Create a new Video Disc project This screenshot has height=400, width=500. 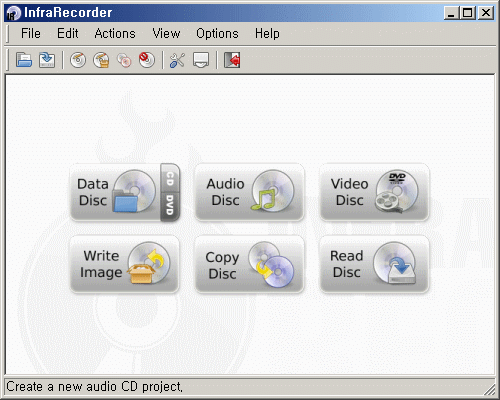374,192
